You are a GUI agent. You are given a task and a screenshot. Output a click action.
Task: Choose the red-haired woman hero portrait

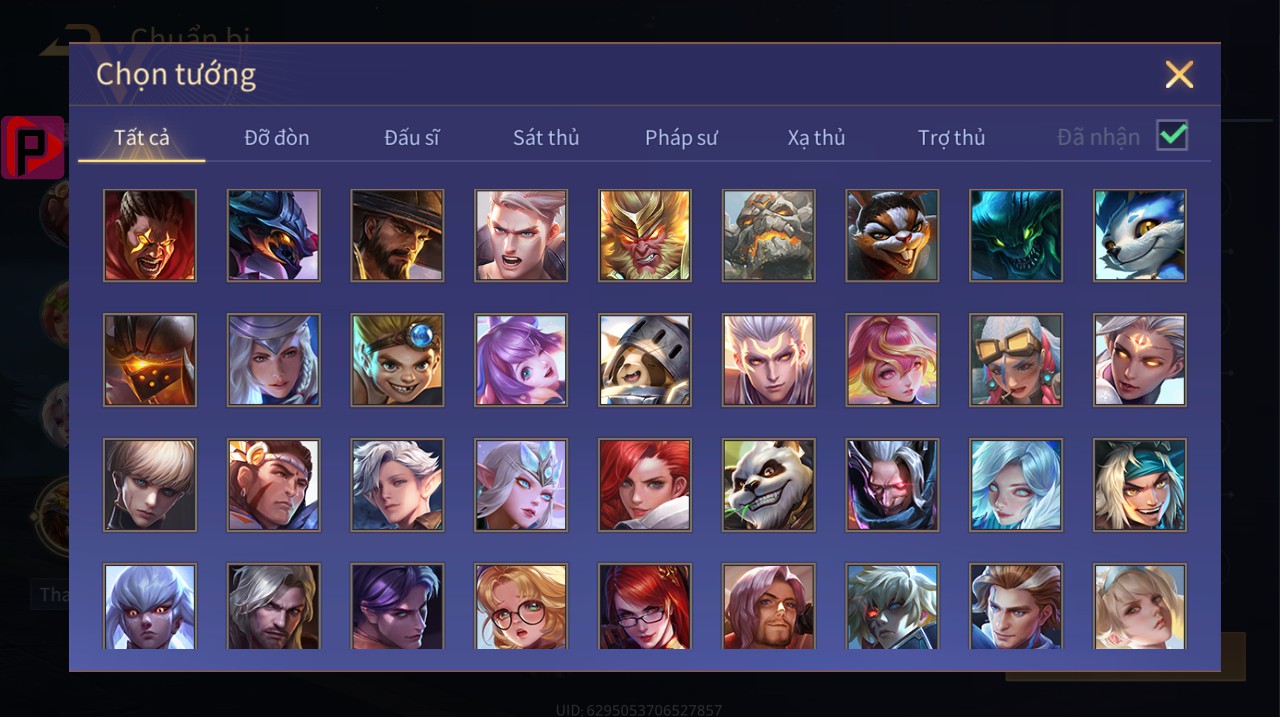(x=645, y=484)
